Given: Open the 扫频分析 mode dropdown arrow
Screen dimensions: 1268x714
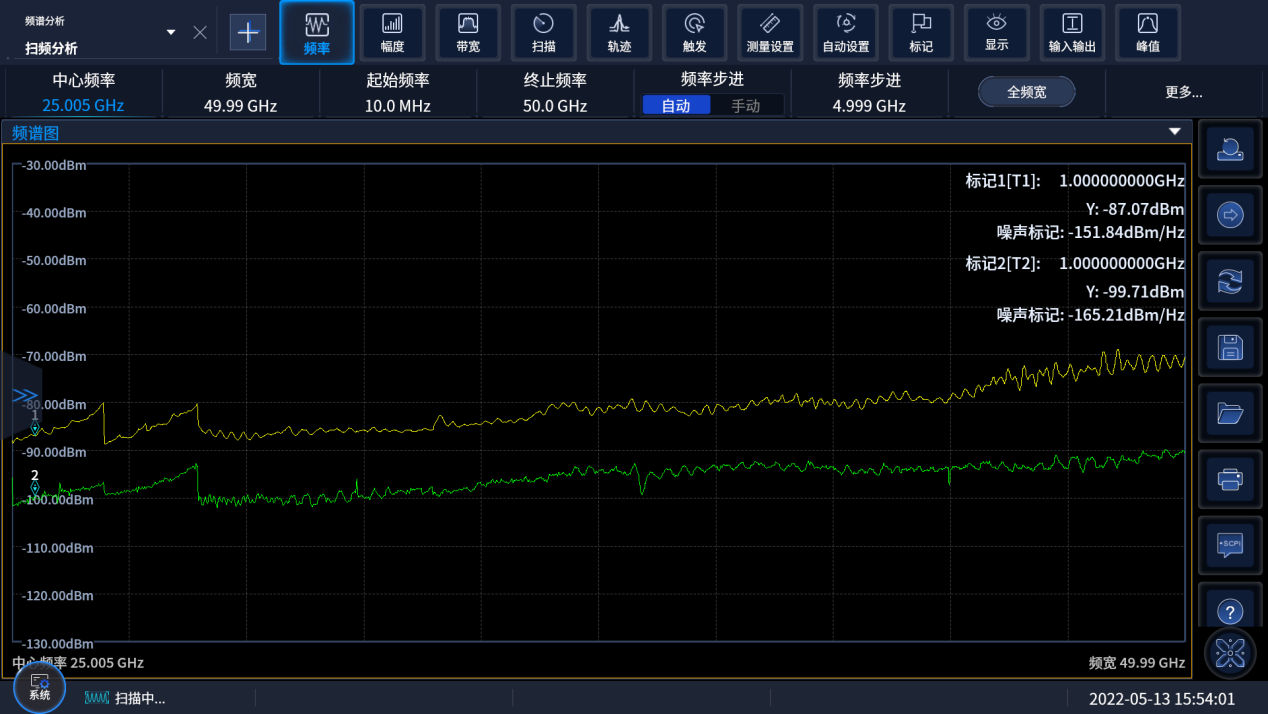Looking at the screenshot, I should [x=171, y=33].
